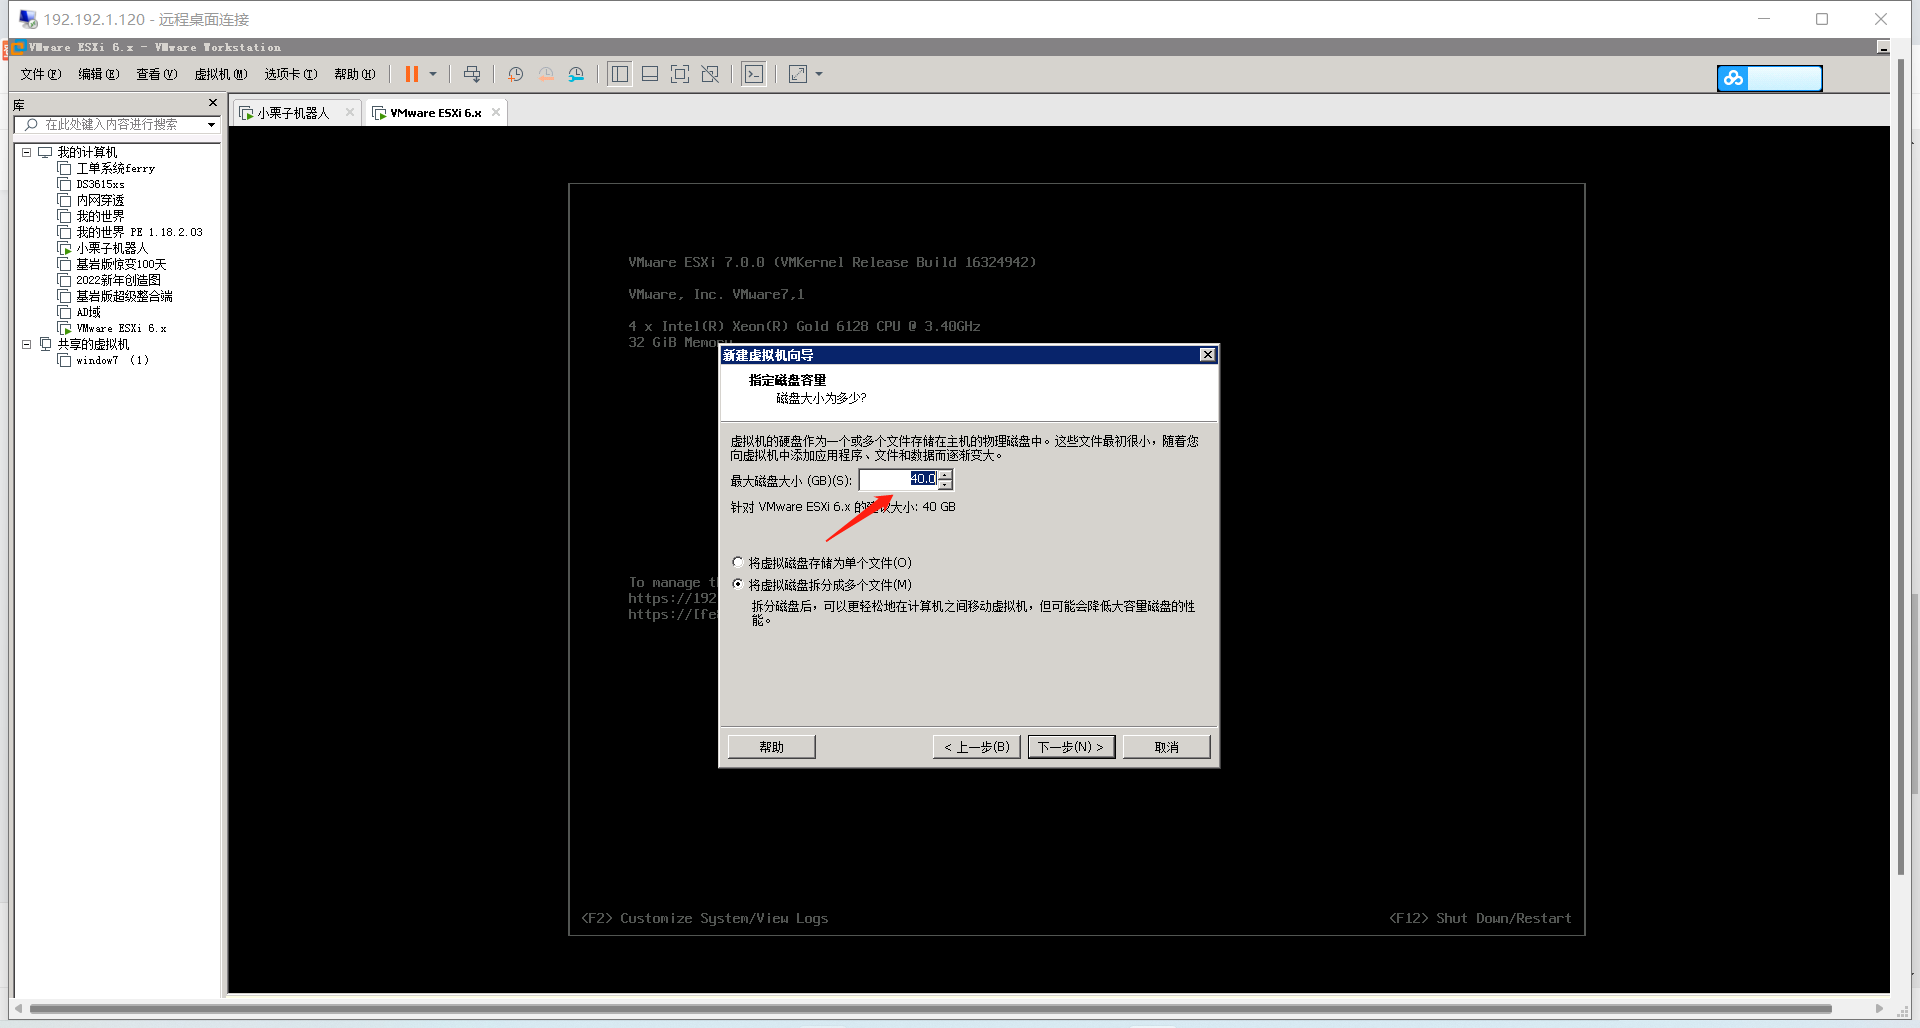Click the horizontal scrollbar at window bottom

pyautogui.click(x=930, y=1009)
